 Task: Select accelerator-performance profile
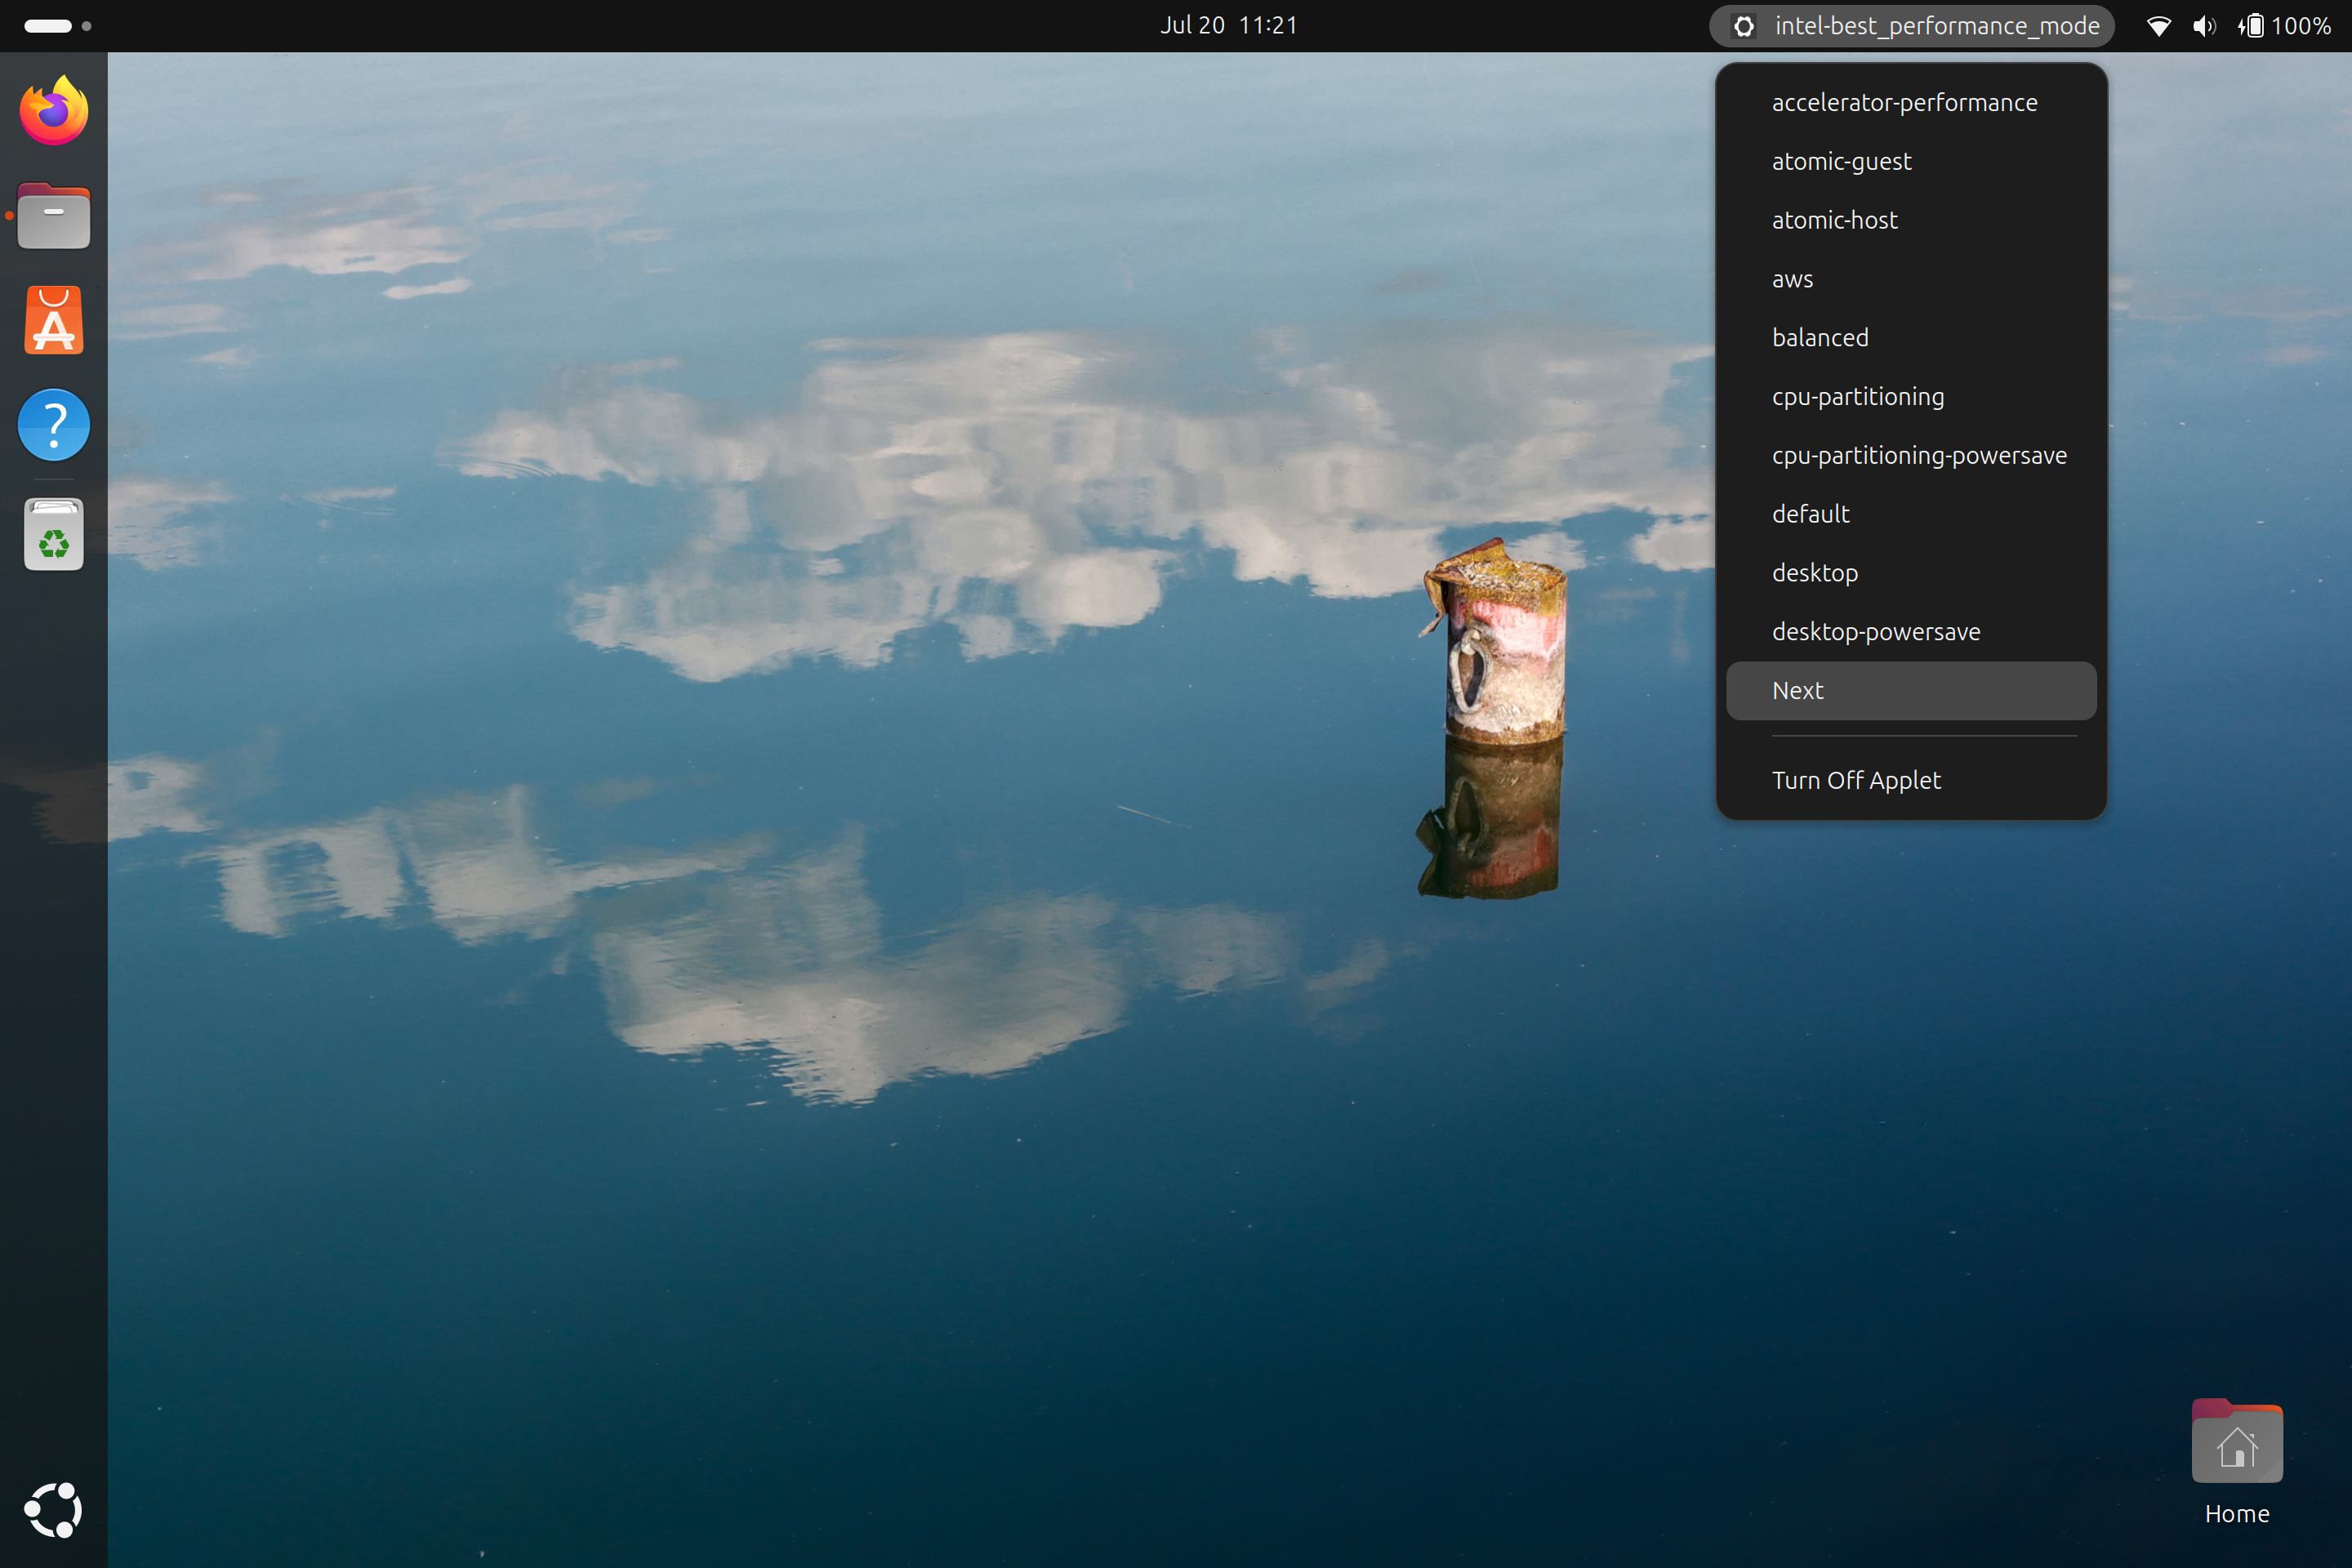pyautogui.click(x=1904, y=103)
